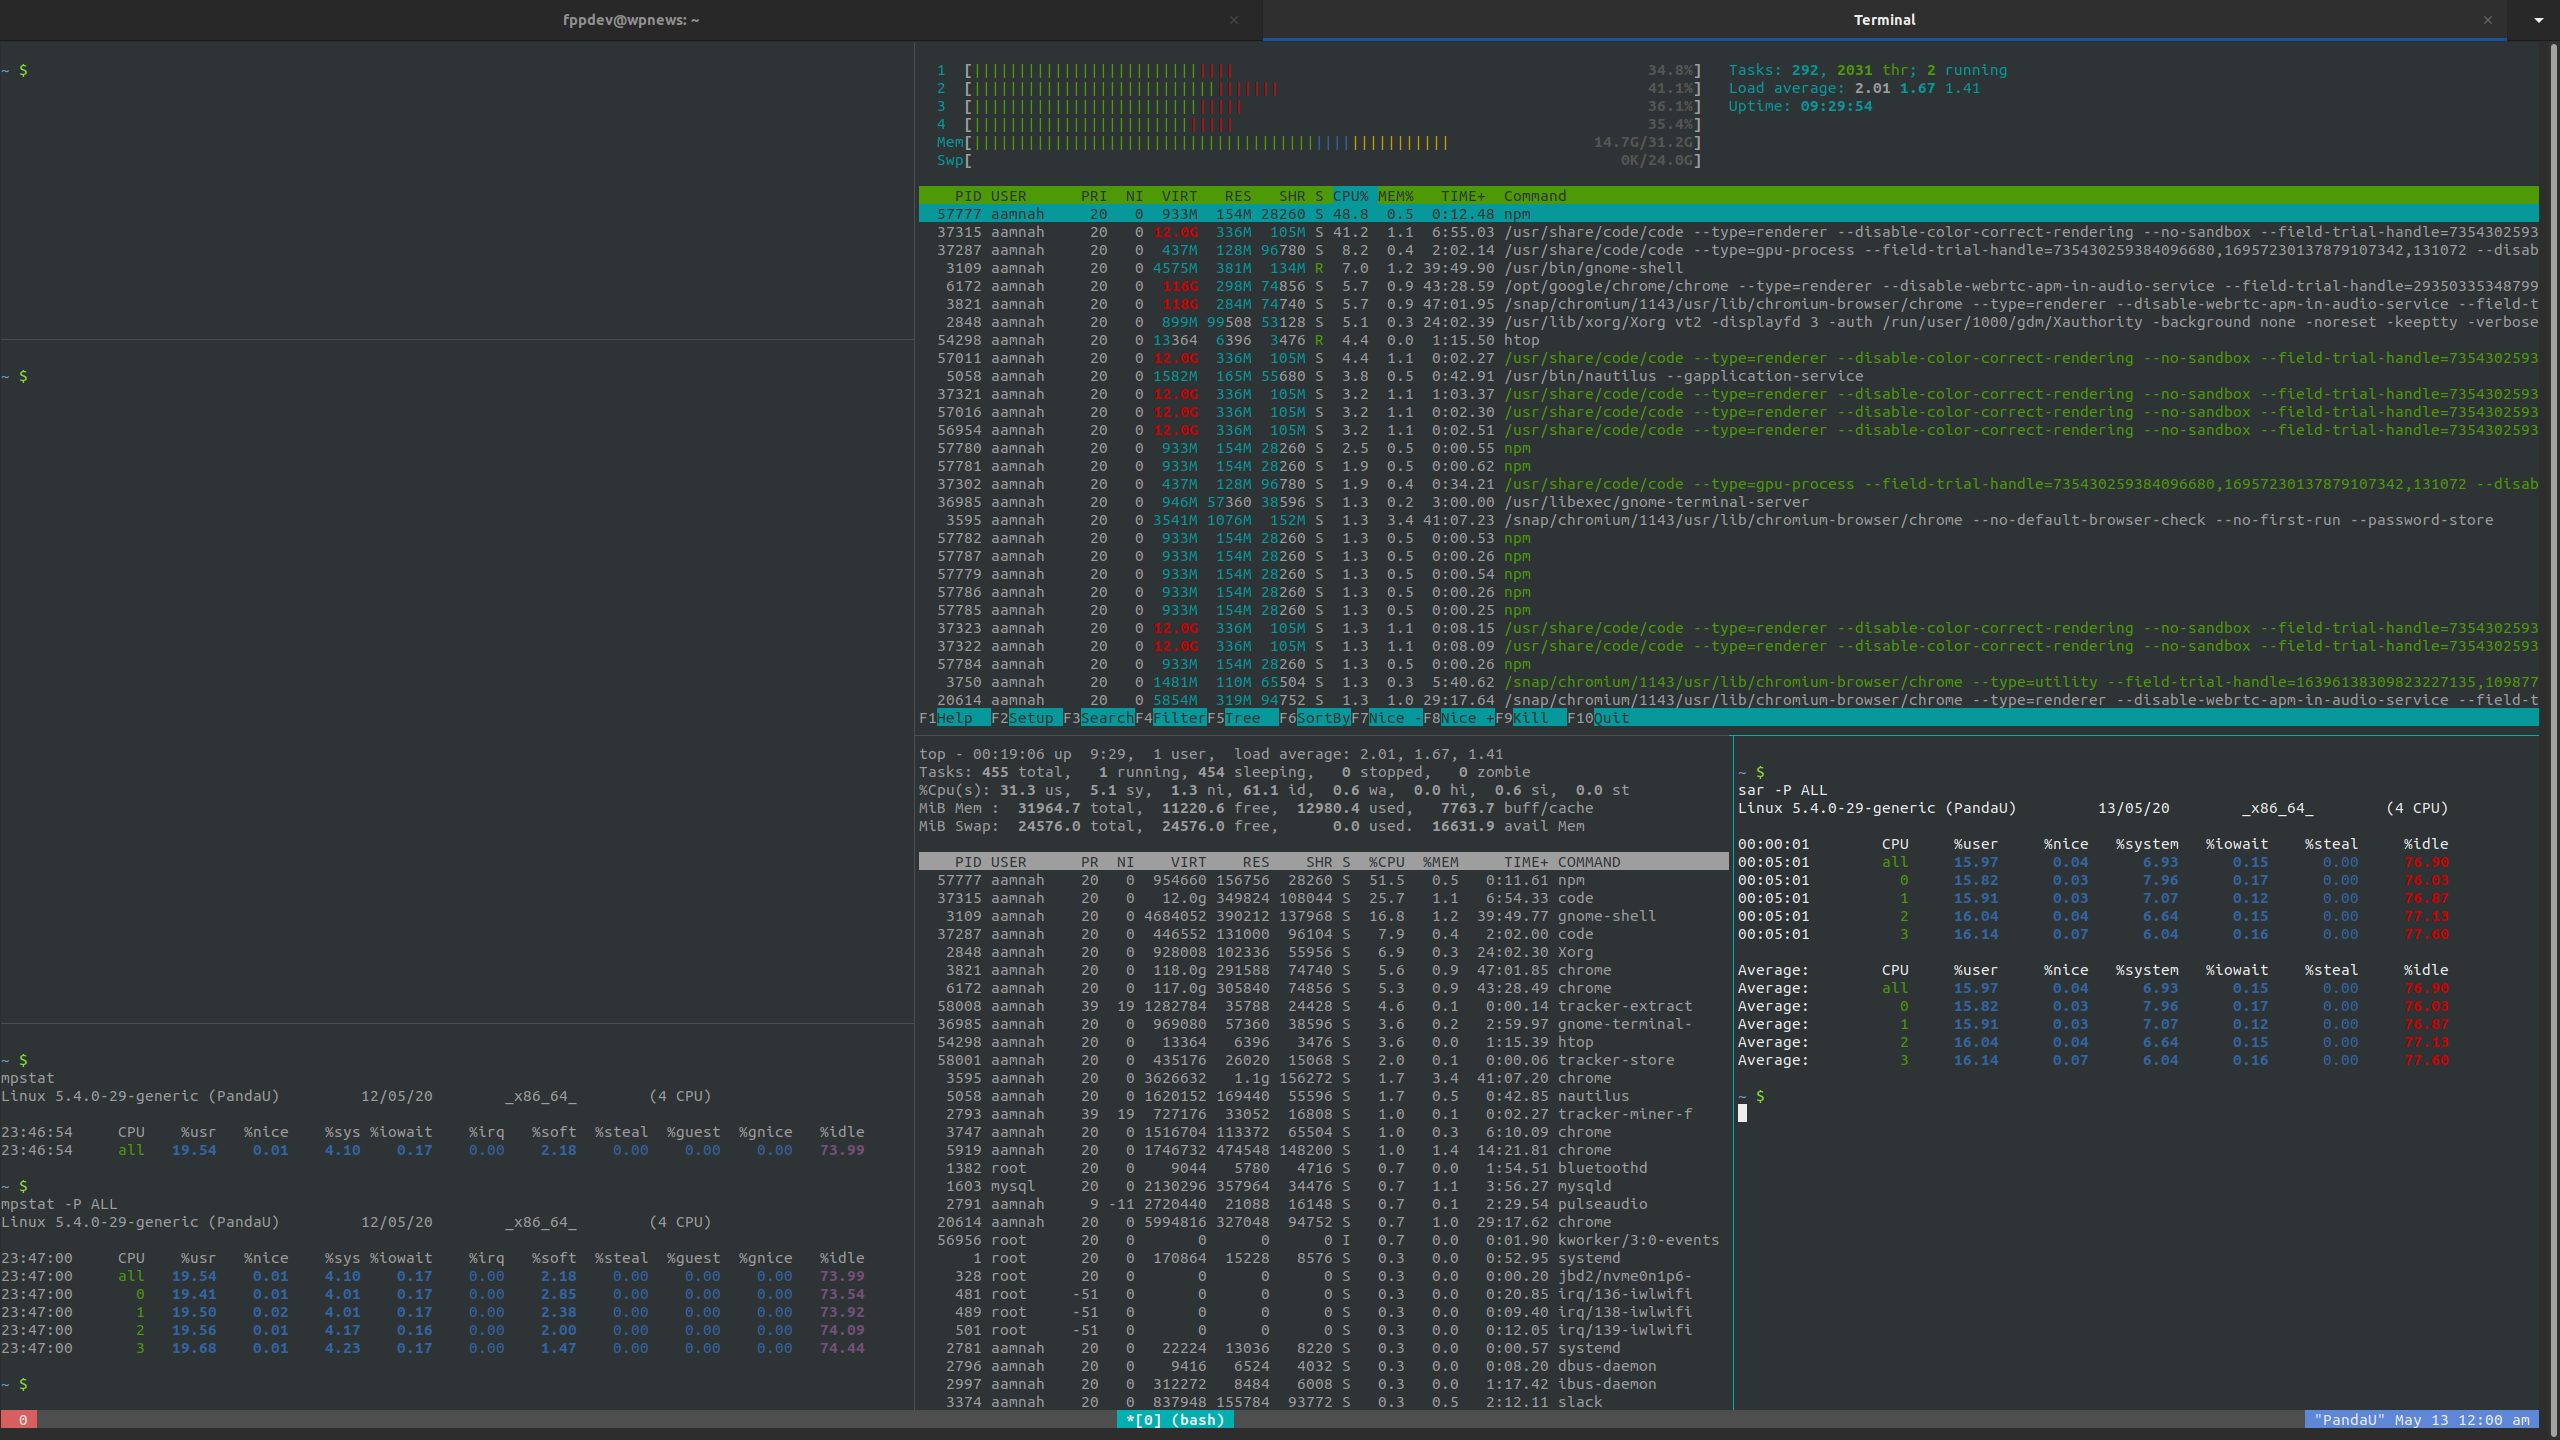Screen dimensions: 2560x1440
Task: Lower priority with F7 Nice minus
Action: 1390,717
